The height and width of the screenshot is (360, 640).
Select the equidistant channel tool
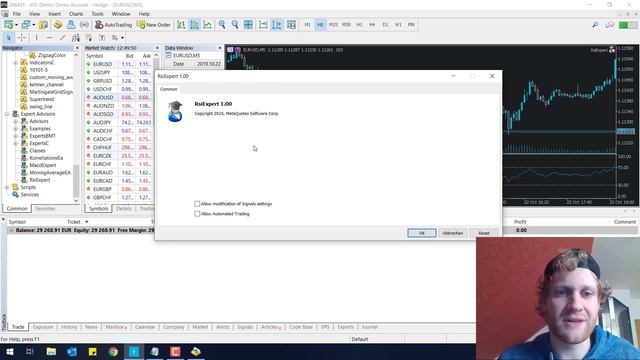coord(76,38)
